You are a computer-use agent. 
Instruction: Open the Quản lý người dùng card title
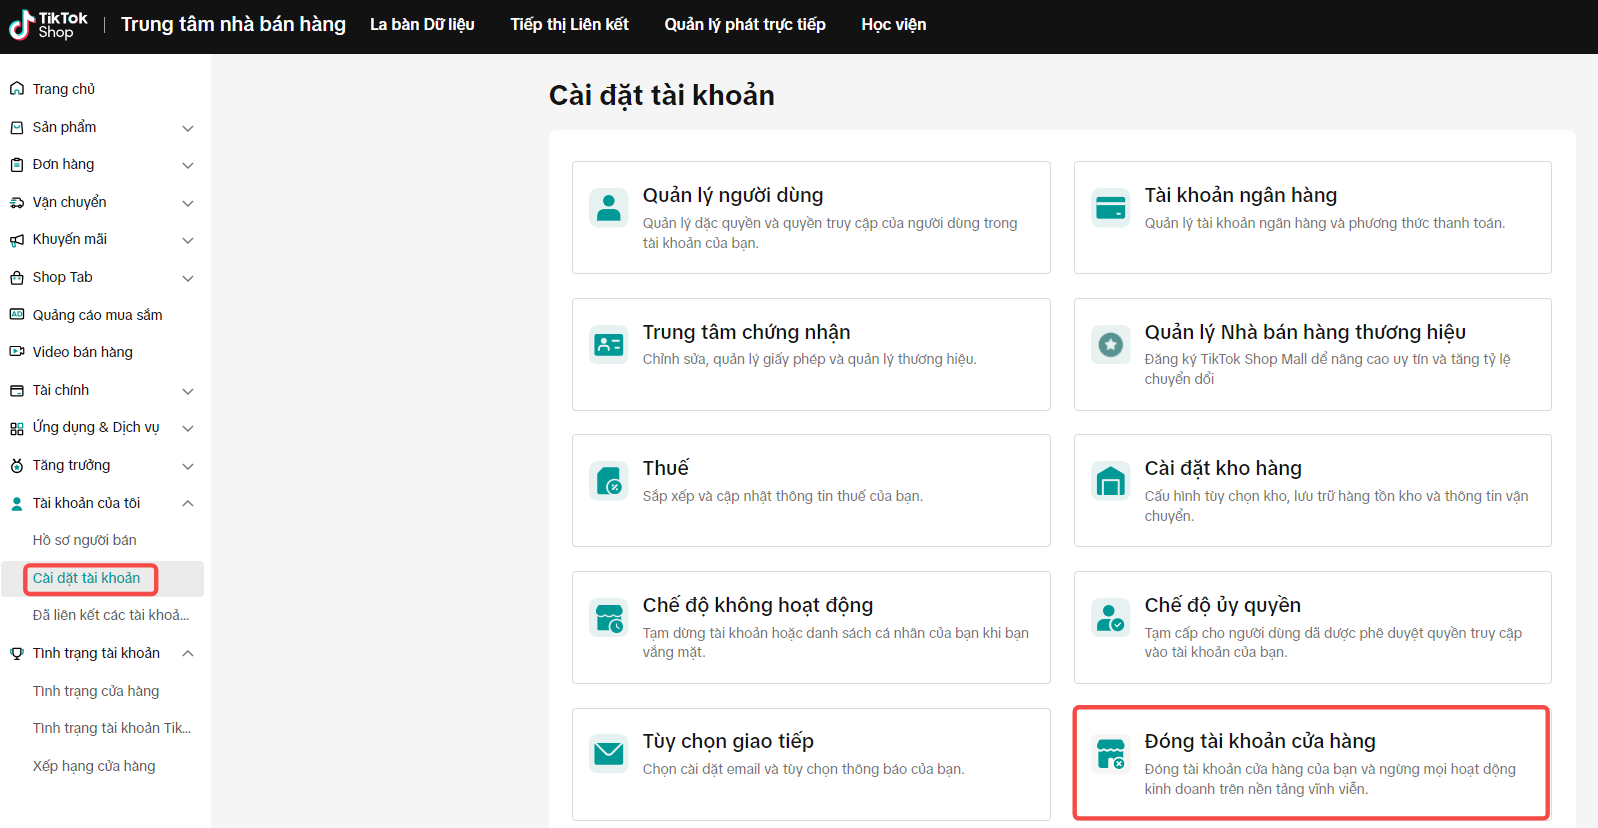[733, 195]
